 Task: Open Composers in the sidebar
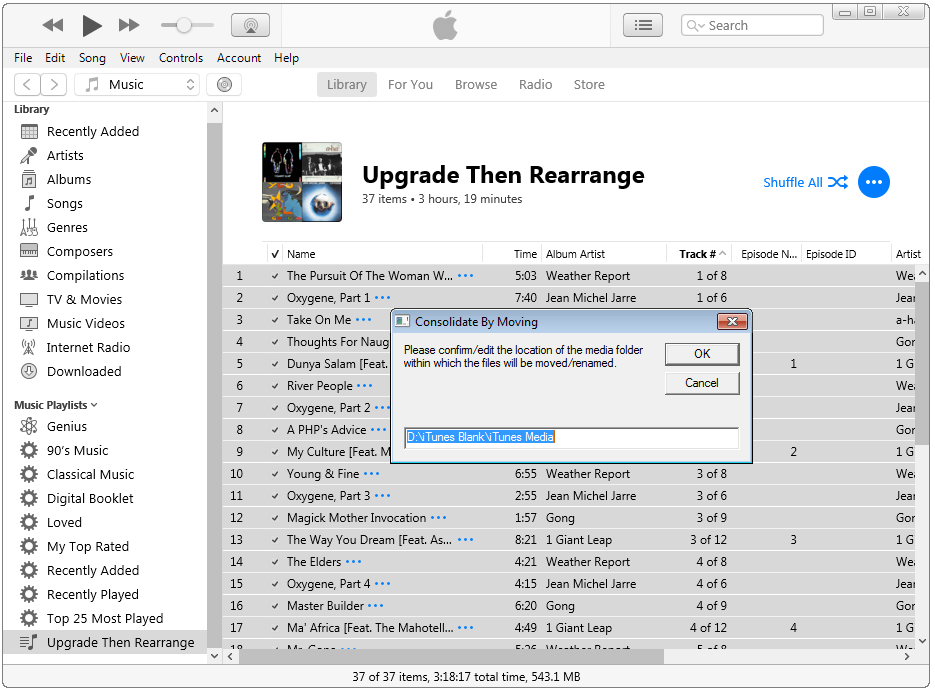[x=79, y=252]
